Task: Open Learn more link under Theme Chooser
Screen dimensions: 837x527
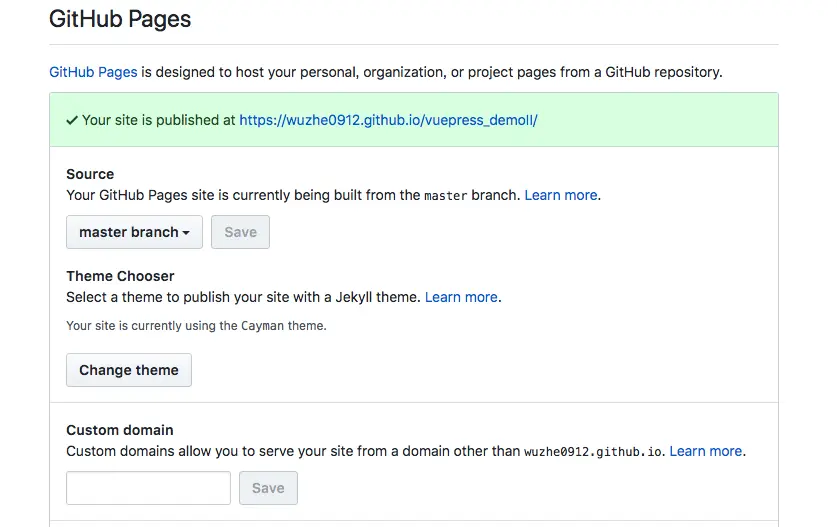Action: [x=461, y=297]
